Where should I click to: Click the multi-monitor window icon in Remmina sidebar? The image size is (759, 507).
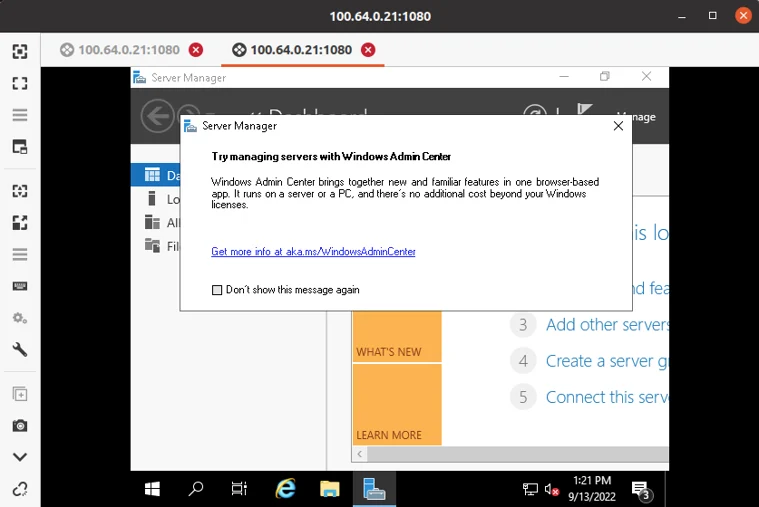tap(20, 147)
